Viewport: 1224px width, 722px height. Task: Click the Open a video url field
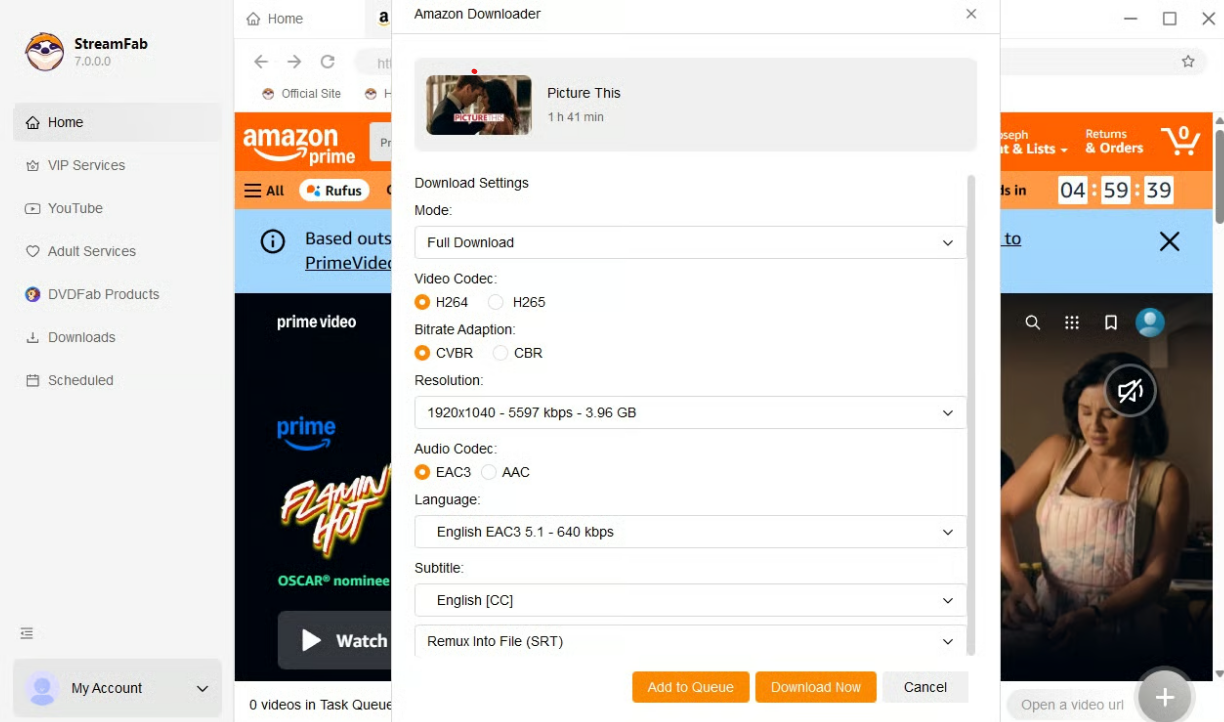pos(1072,704)
